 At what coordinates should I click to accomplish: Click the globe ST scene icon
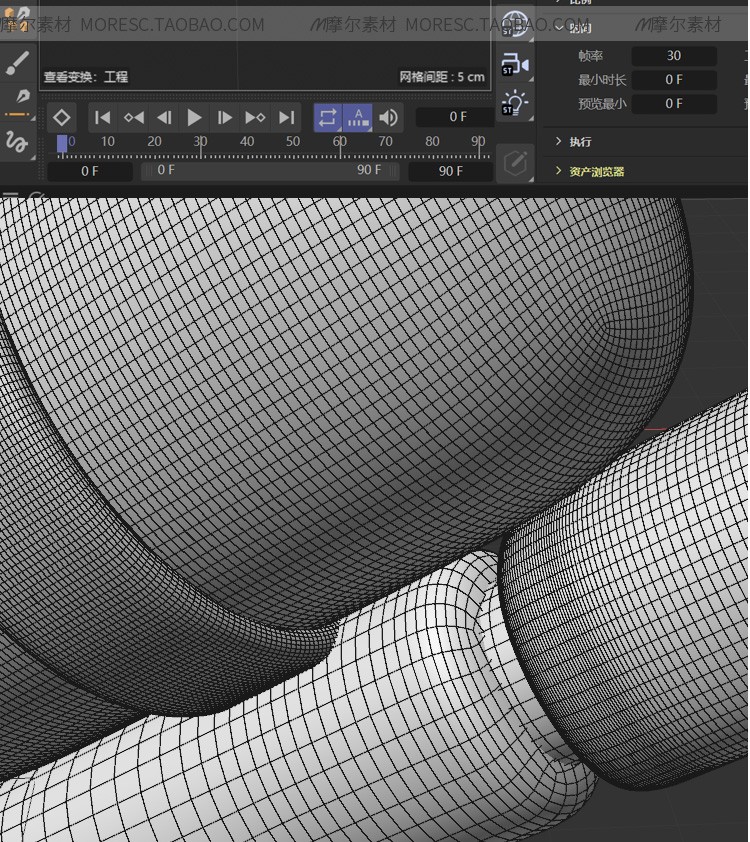[514, 24]
